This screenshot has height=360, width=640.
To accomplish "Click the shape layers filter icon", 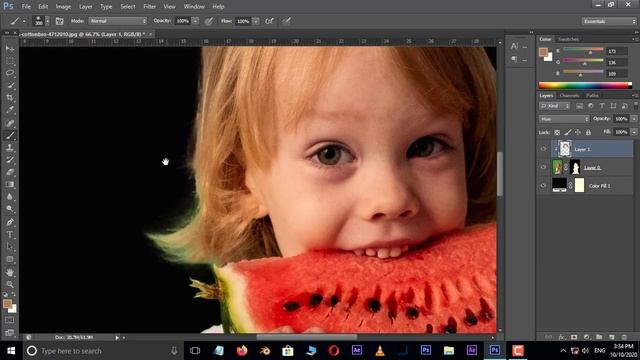I will 613,106.
